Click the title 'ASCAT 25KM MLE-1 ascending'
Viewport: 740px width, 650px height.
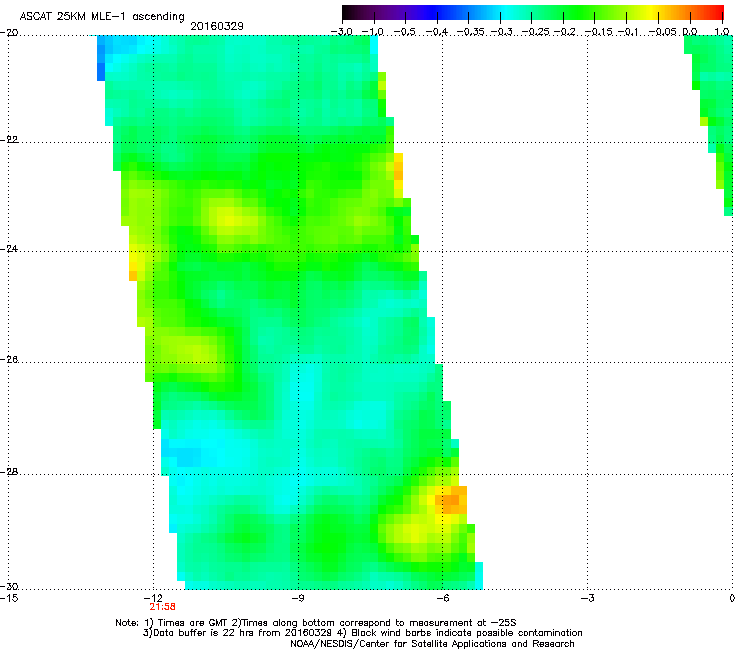click(102, 17)
